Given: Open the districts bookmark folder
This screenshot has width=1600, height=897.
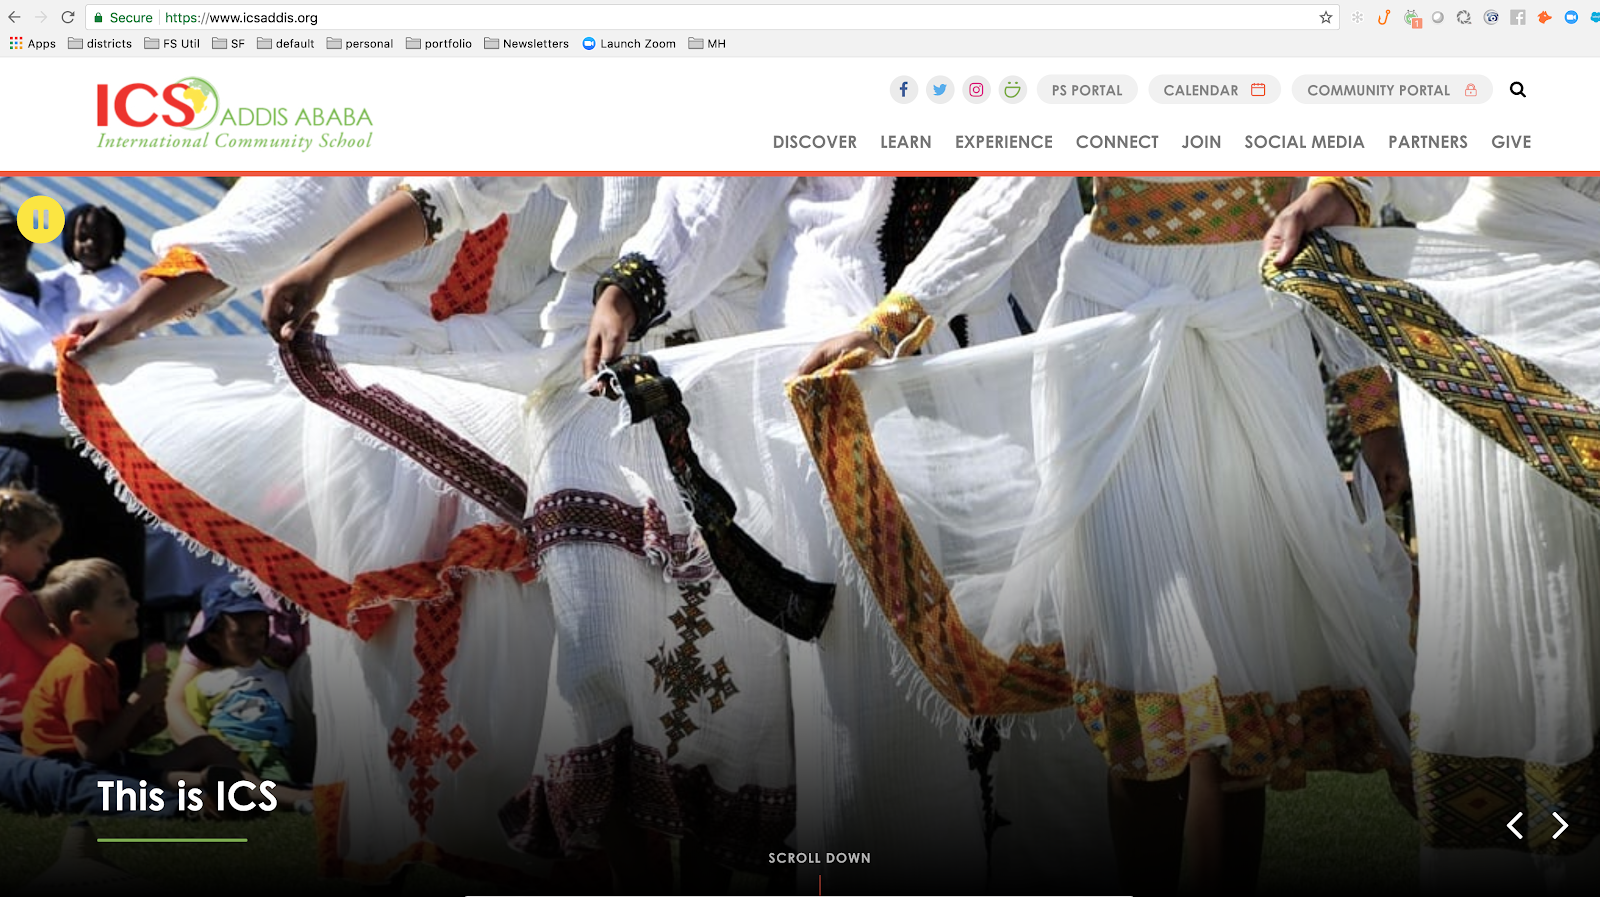Looking at the screenshot, I should (100, 43).
